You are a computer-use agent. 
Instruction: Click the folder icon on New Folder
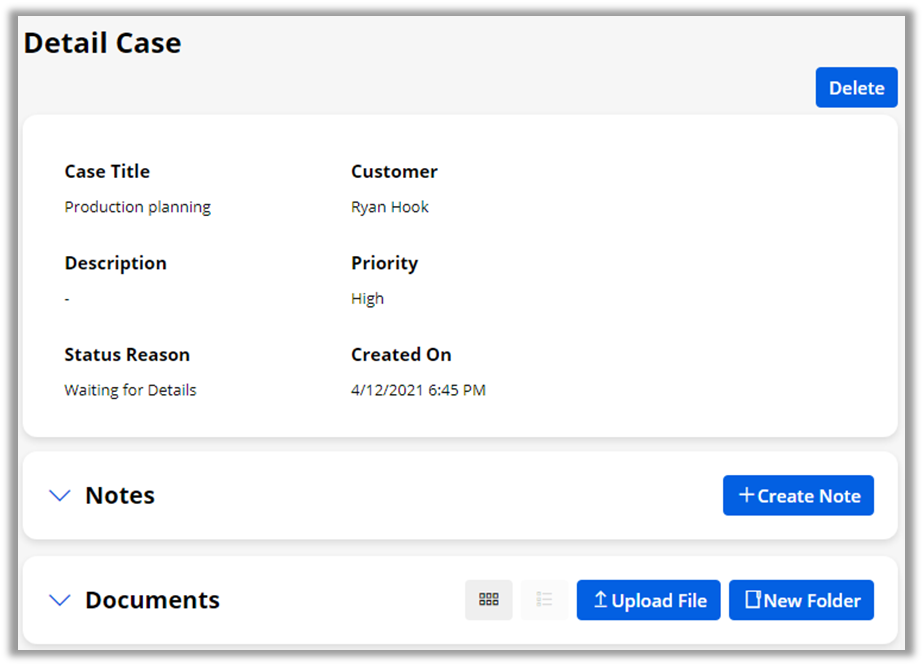(753, 600)
